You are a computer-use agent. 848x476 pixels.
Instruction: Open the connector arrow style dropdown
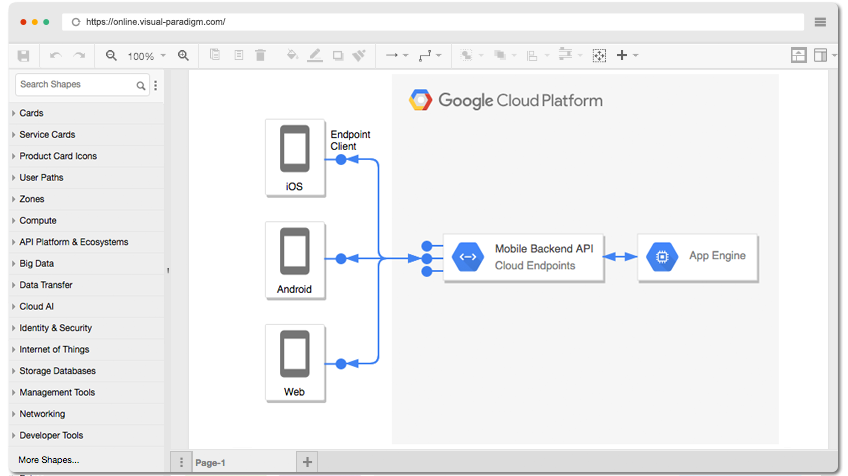(x=396, y=56)
